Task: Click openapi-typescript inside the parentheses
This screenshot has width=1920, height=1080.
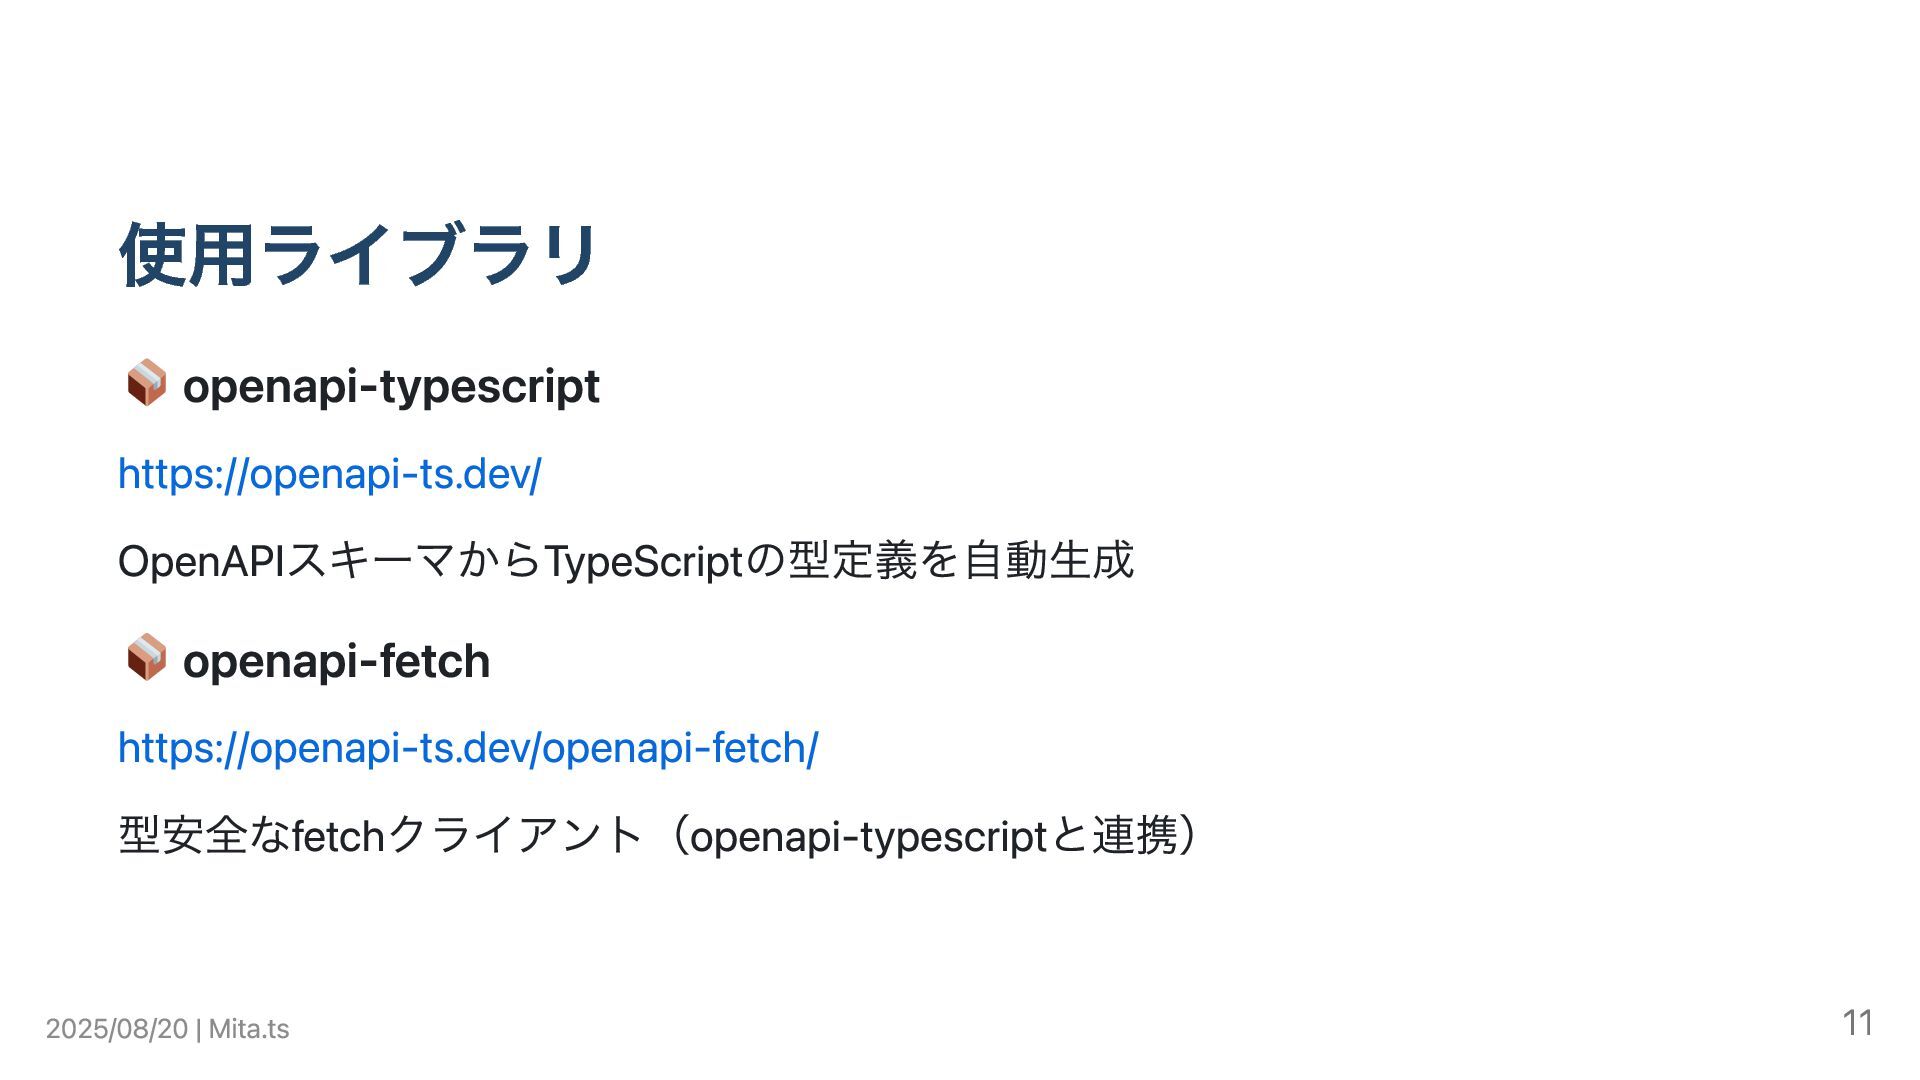Action: (868, 836)
